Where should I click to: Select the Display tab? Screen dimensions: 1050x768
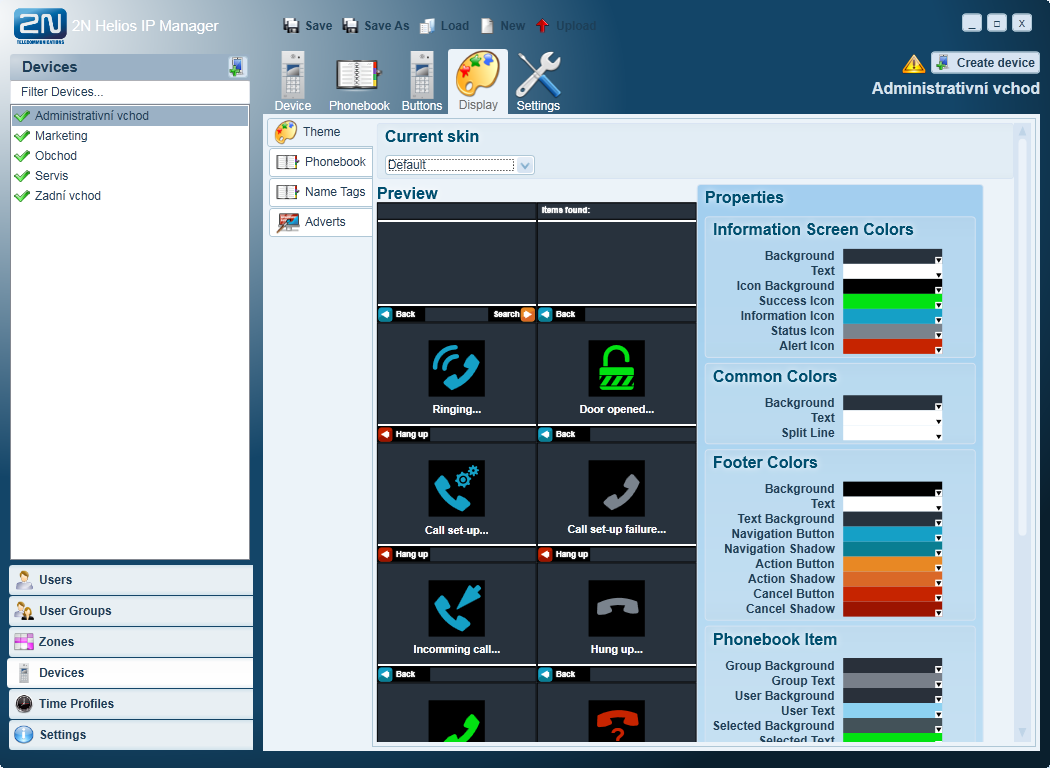(478, 82)
